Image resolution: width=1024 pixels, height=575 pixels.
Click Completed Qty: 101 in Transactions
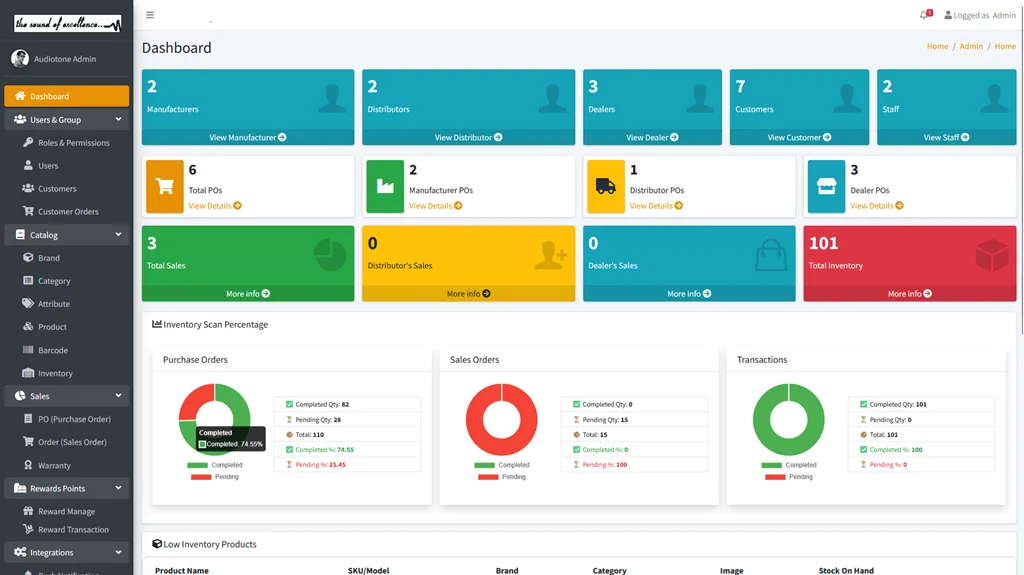pyautogui.click(x=921, y=404)
